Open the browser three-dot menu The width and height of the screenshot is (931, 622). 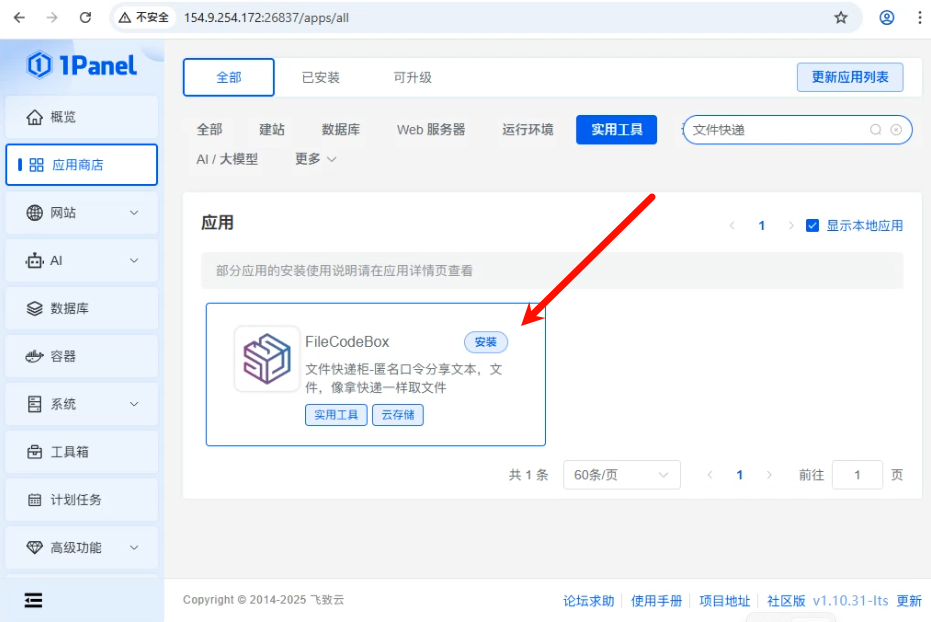tap(920, 18)
